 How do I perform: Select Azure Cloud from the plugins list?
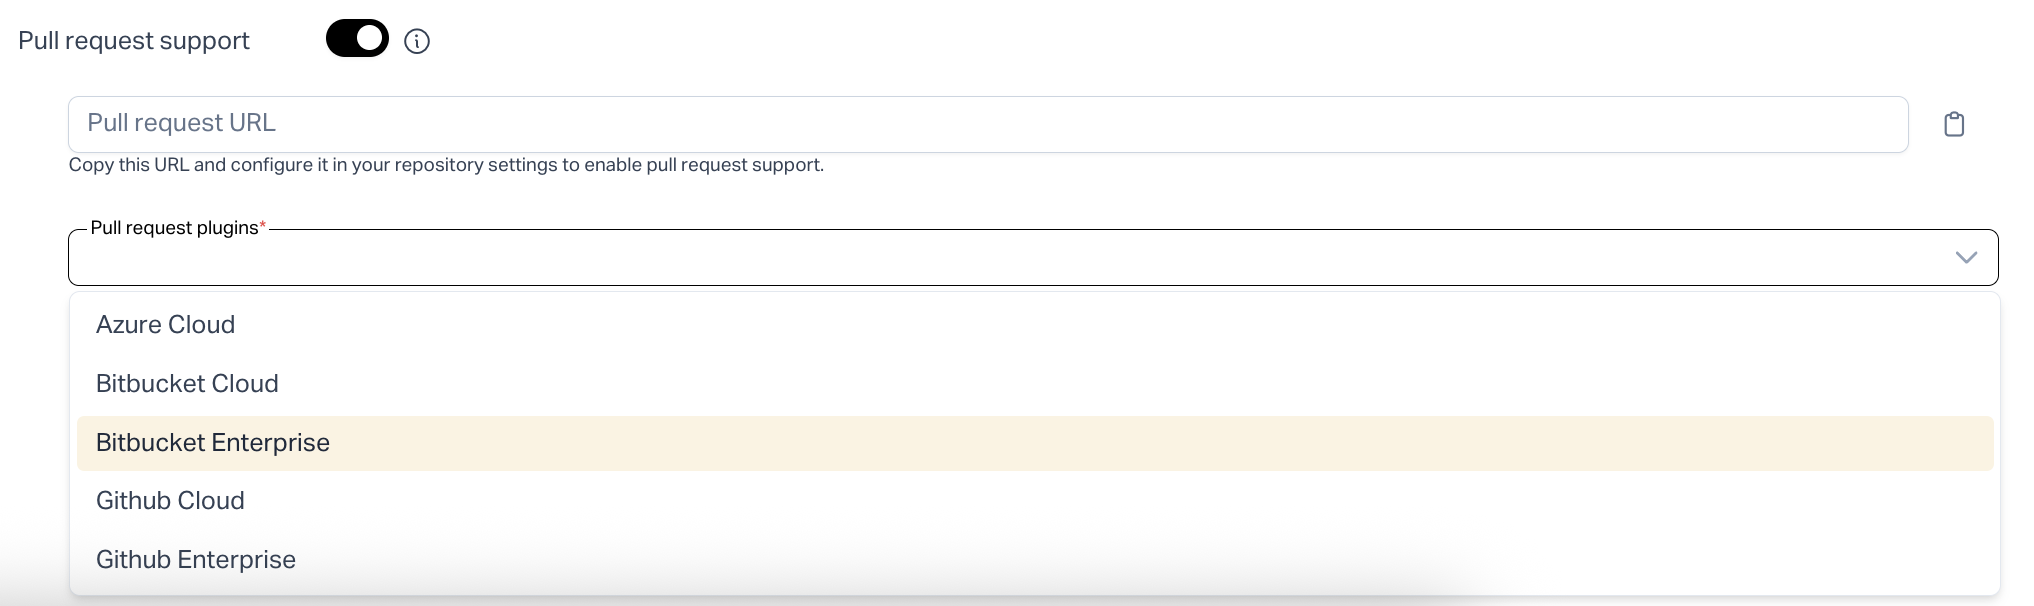coord(165,325)
